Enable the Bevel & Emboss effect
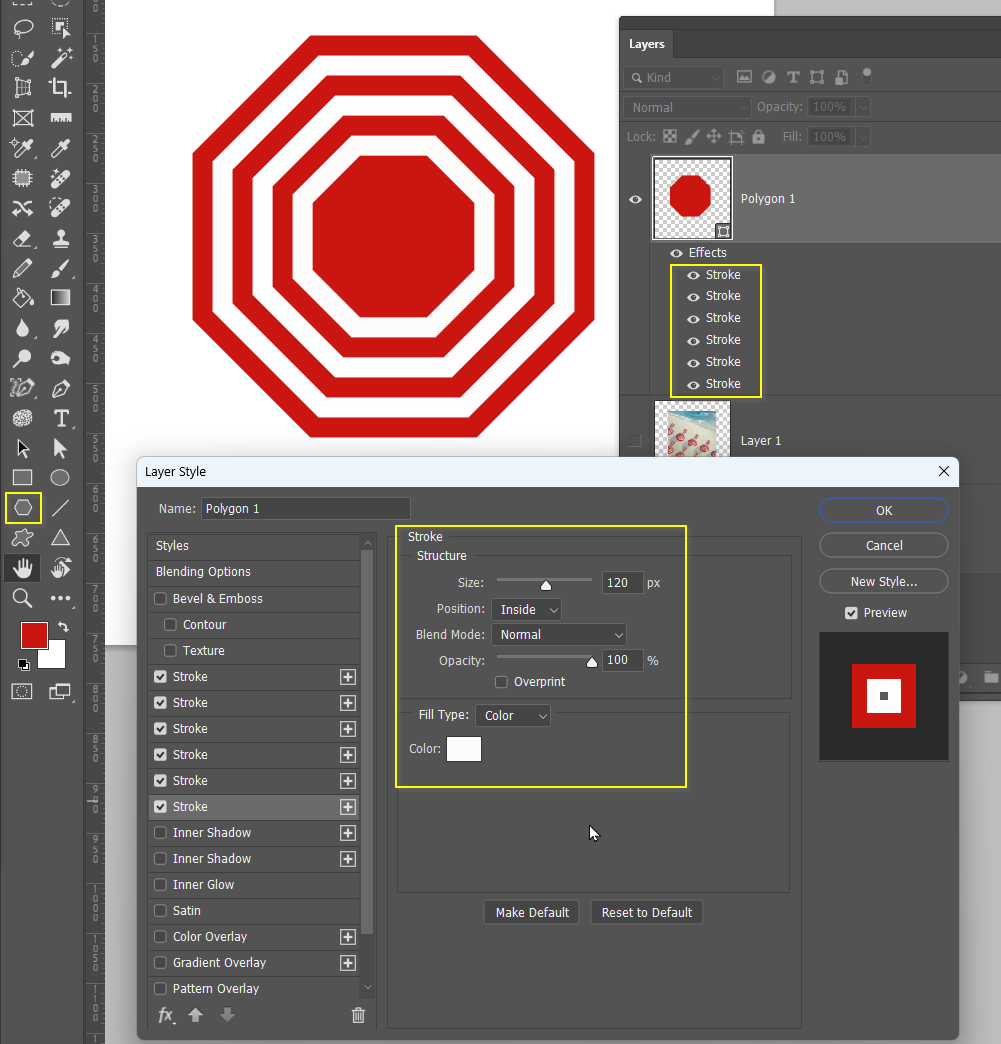 (160, 598)
